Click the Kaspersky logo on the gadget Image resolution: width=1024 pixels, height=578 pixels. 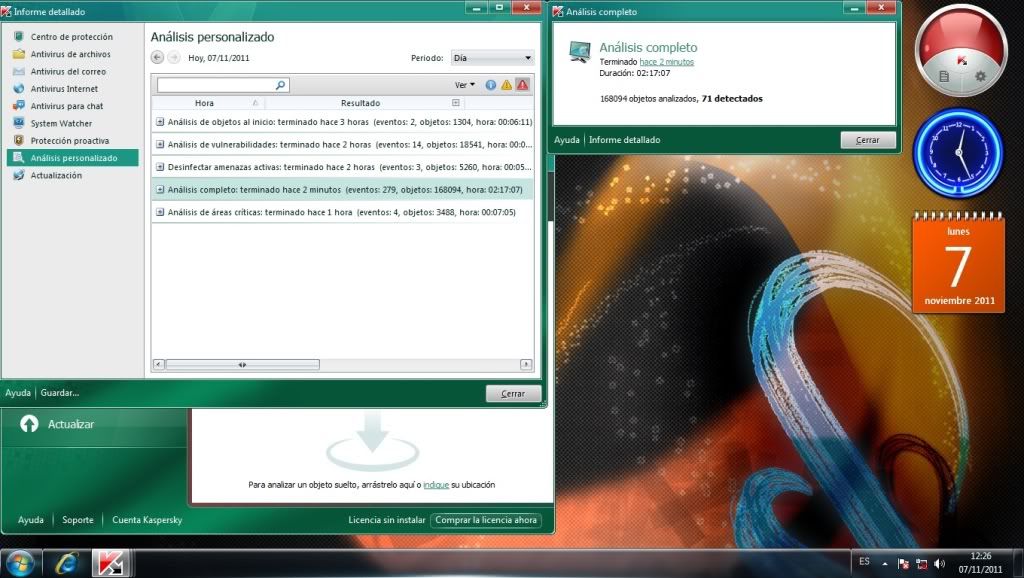pos(962,59)
